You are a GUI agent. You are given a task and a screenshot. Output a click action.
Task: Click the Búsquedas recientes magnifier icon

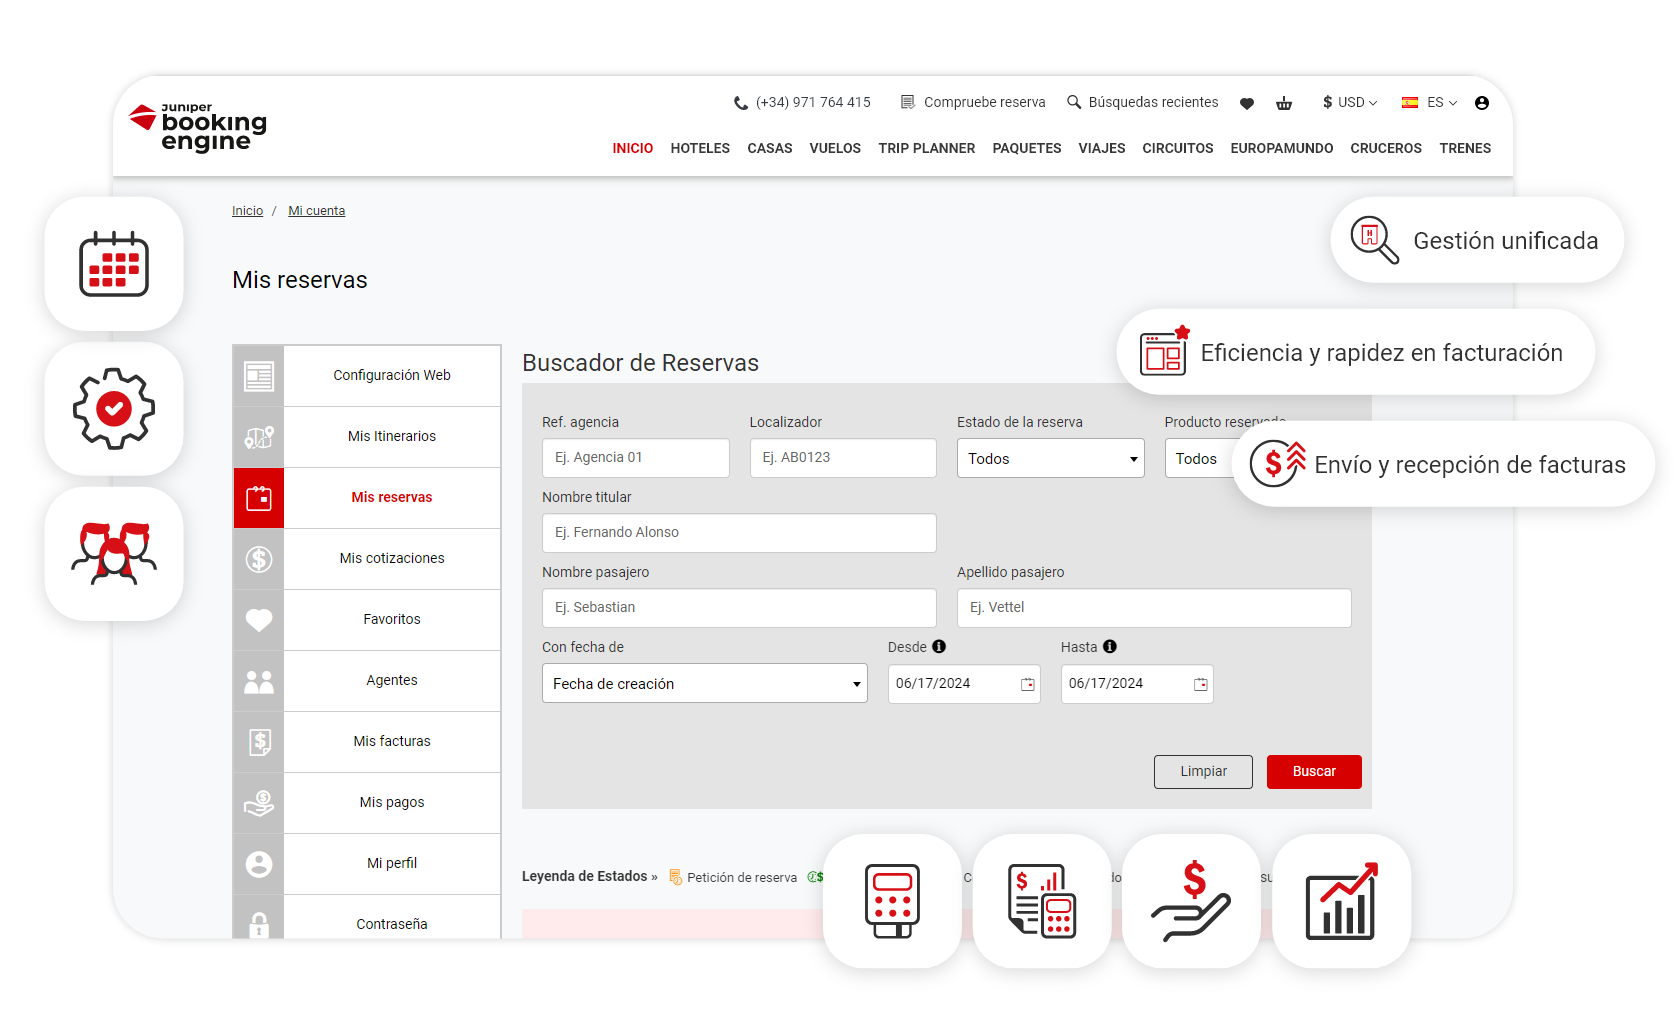1074,102
